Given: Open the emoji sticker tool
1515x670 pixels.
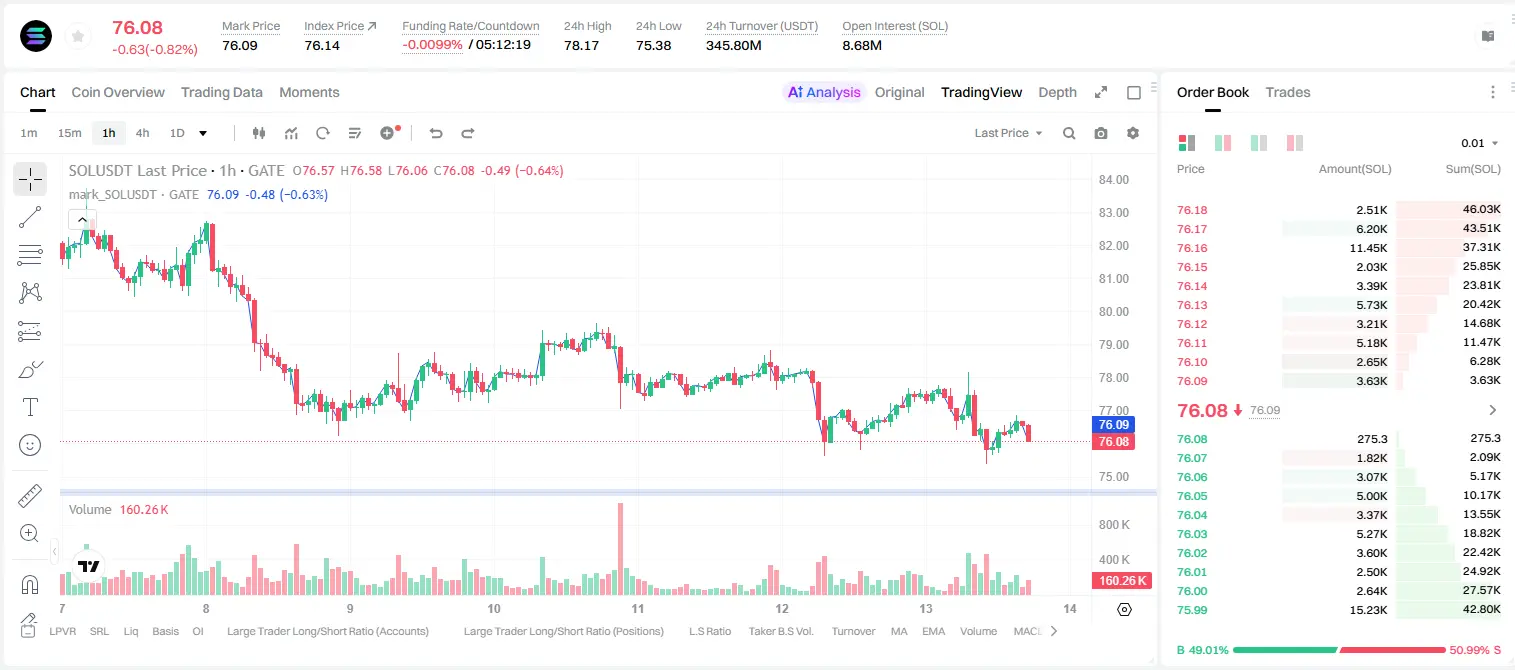Looking at the screenshot, I should [30, 445].
